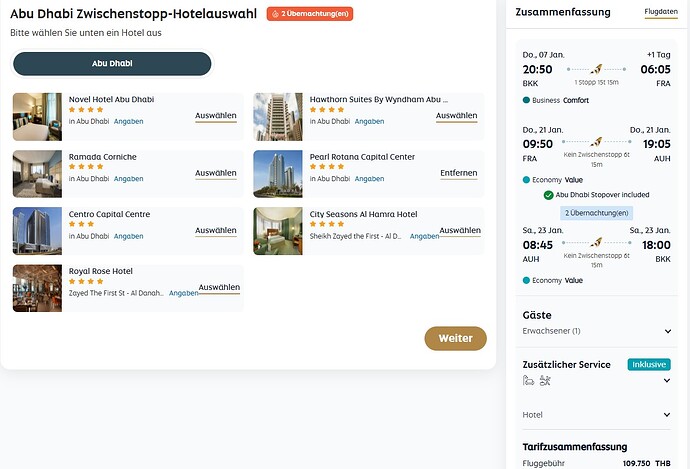Image resolution: width=690 pixels, height=469 pixels.
Task: Remove the selected Pearl Rotana Capital Center
Action: 459,173
